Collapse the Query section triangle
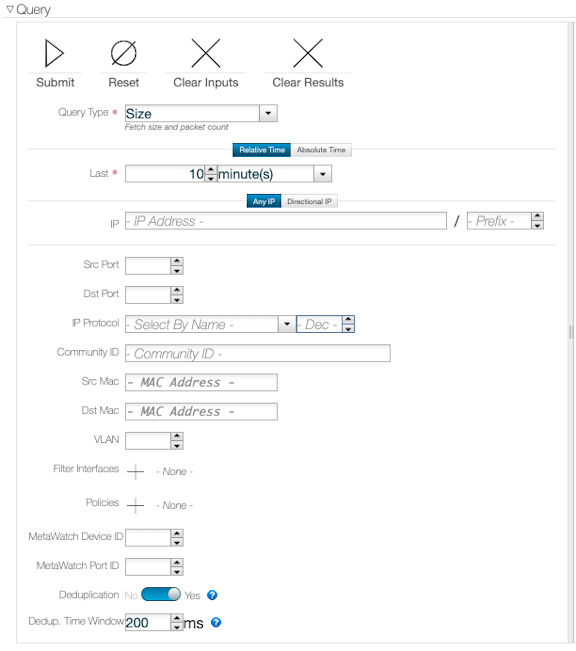 tap(10, 9)
